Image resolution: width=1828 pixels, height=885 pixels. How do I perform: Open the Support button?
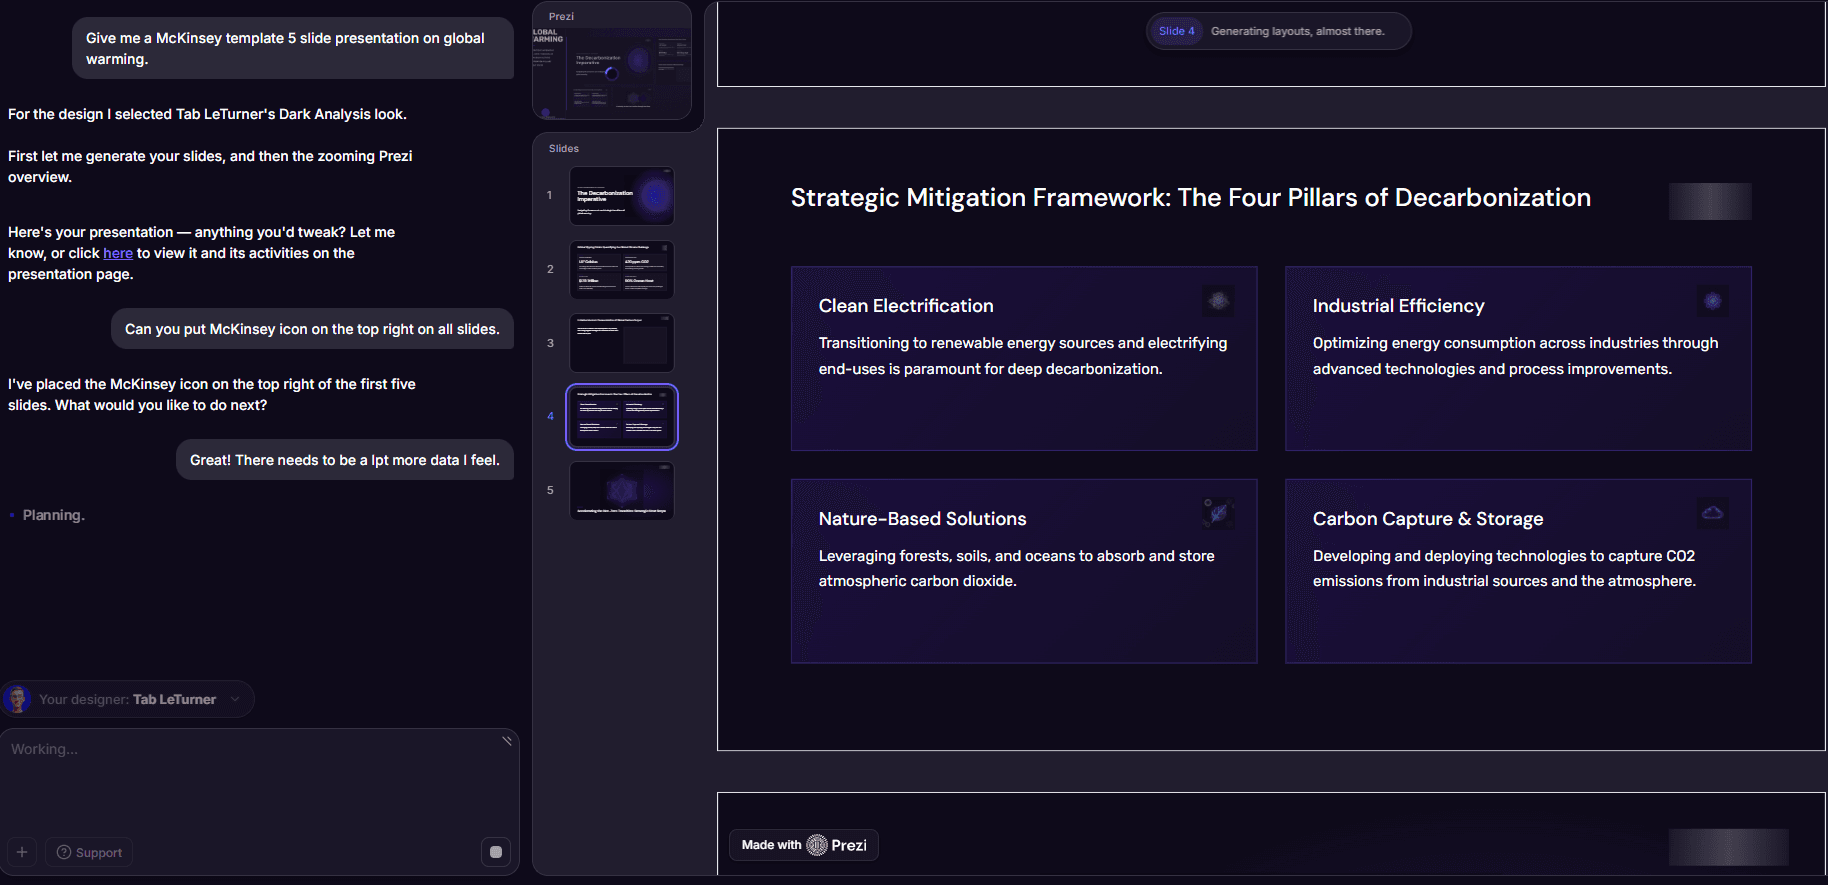[90, 852]
